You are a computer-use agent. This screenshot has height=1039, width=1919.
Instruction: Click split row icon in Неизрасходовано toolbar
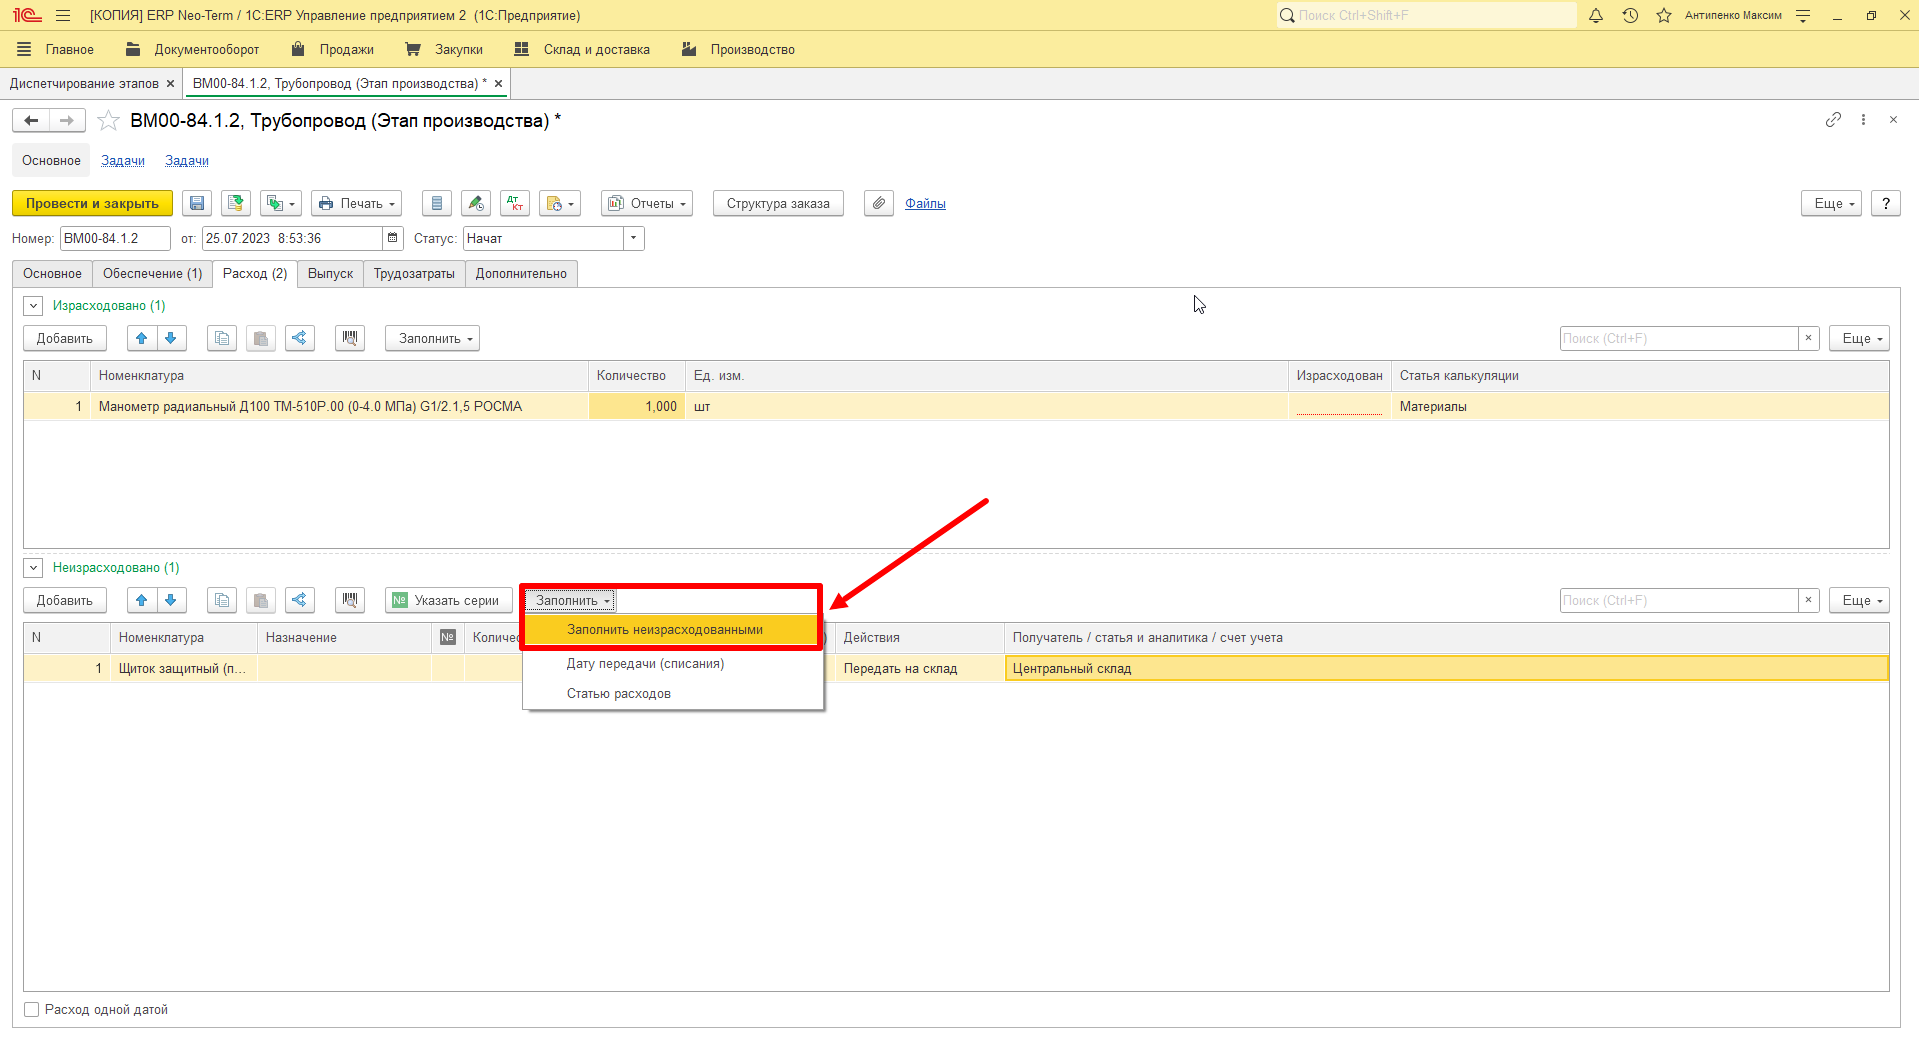click(x=299, y=600)
